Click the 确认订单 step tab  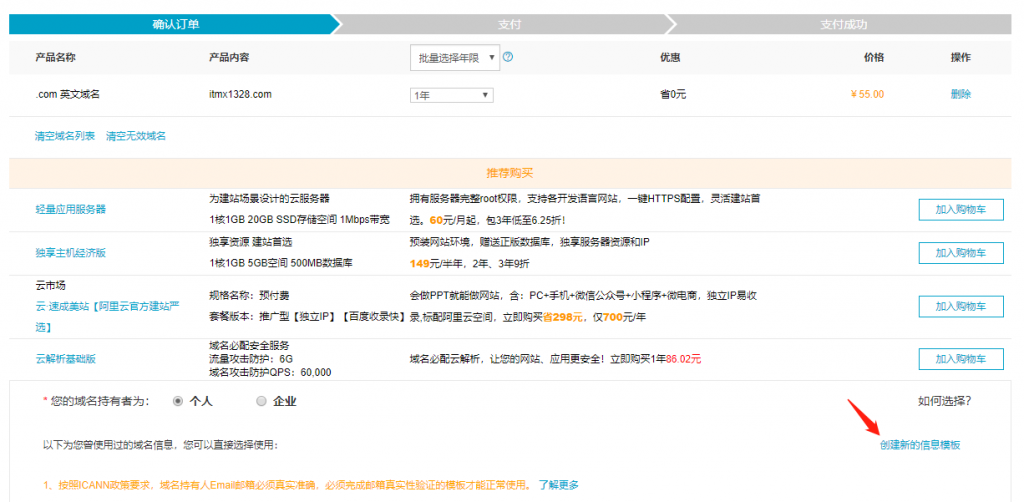point(170,24)
